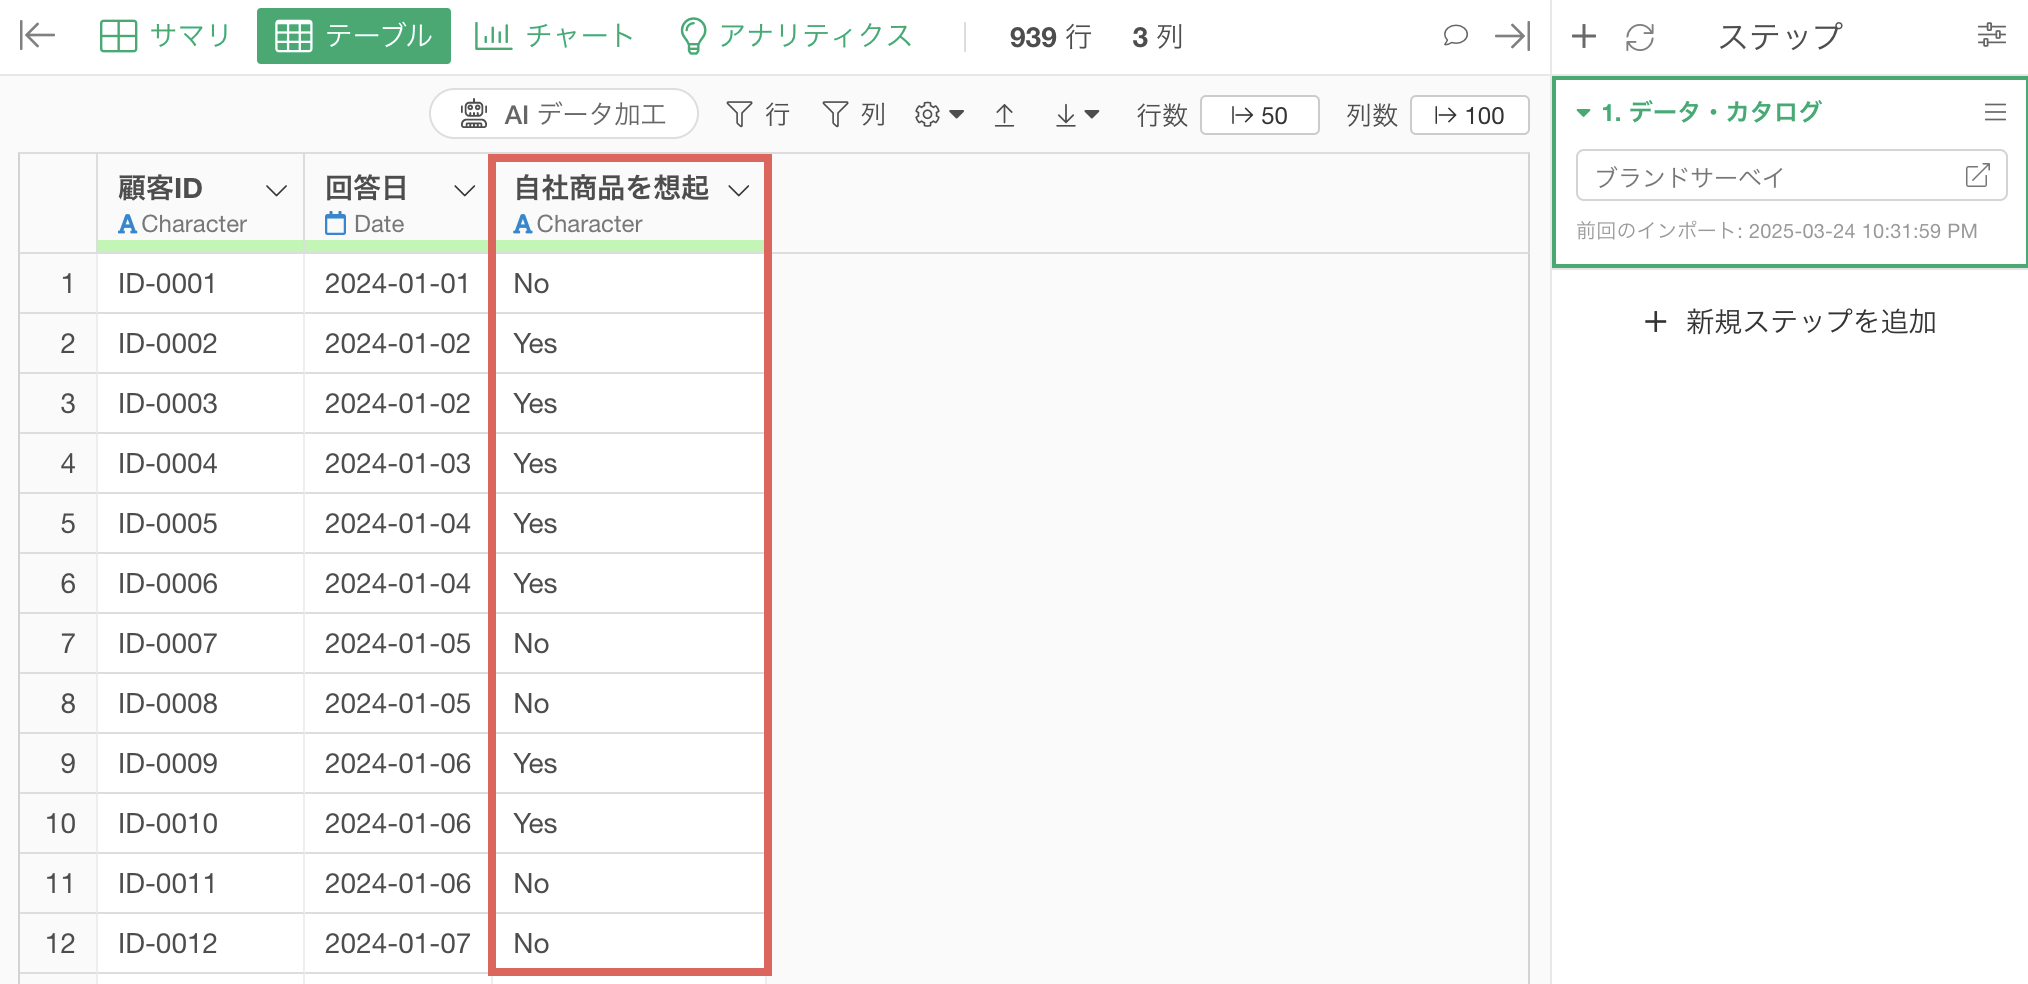Open the download arrow dropdown
2028x984 pixels.
click(x=1076, y=116)
